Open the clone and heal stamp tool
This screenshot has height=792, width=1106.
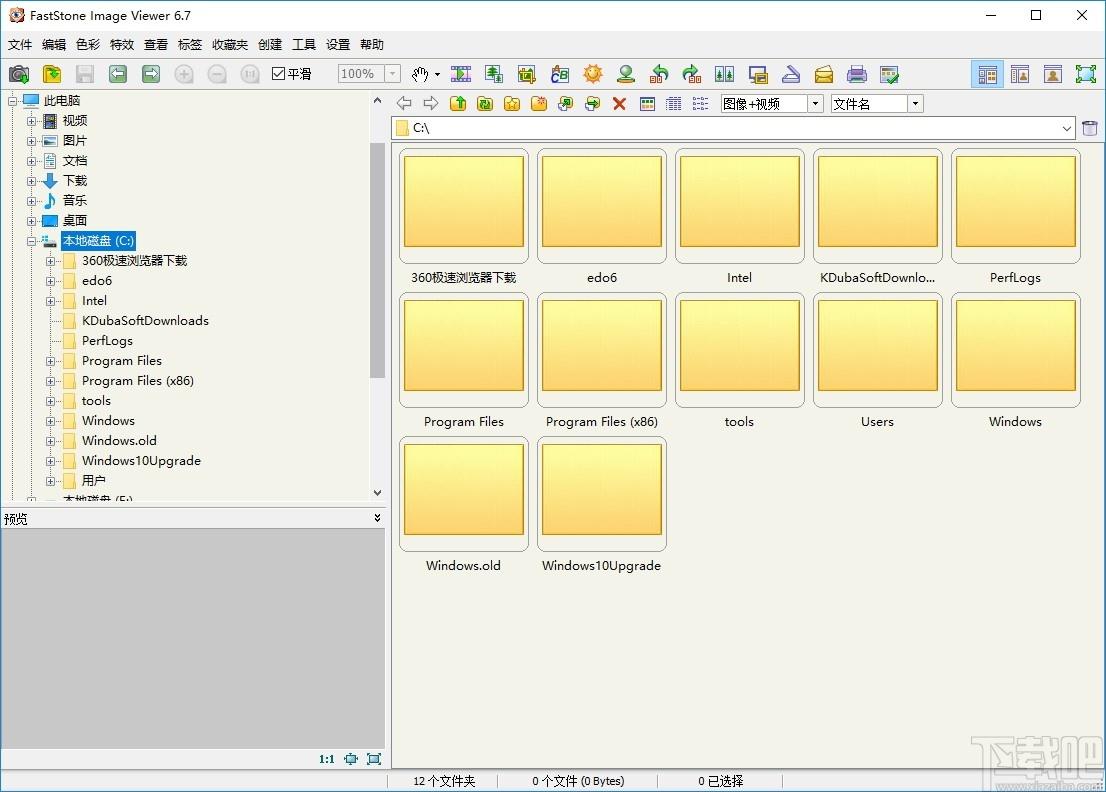pyautogui.click(x=626, y=74)
